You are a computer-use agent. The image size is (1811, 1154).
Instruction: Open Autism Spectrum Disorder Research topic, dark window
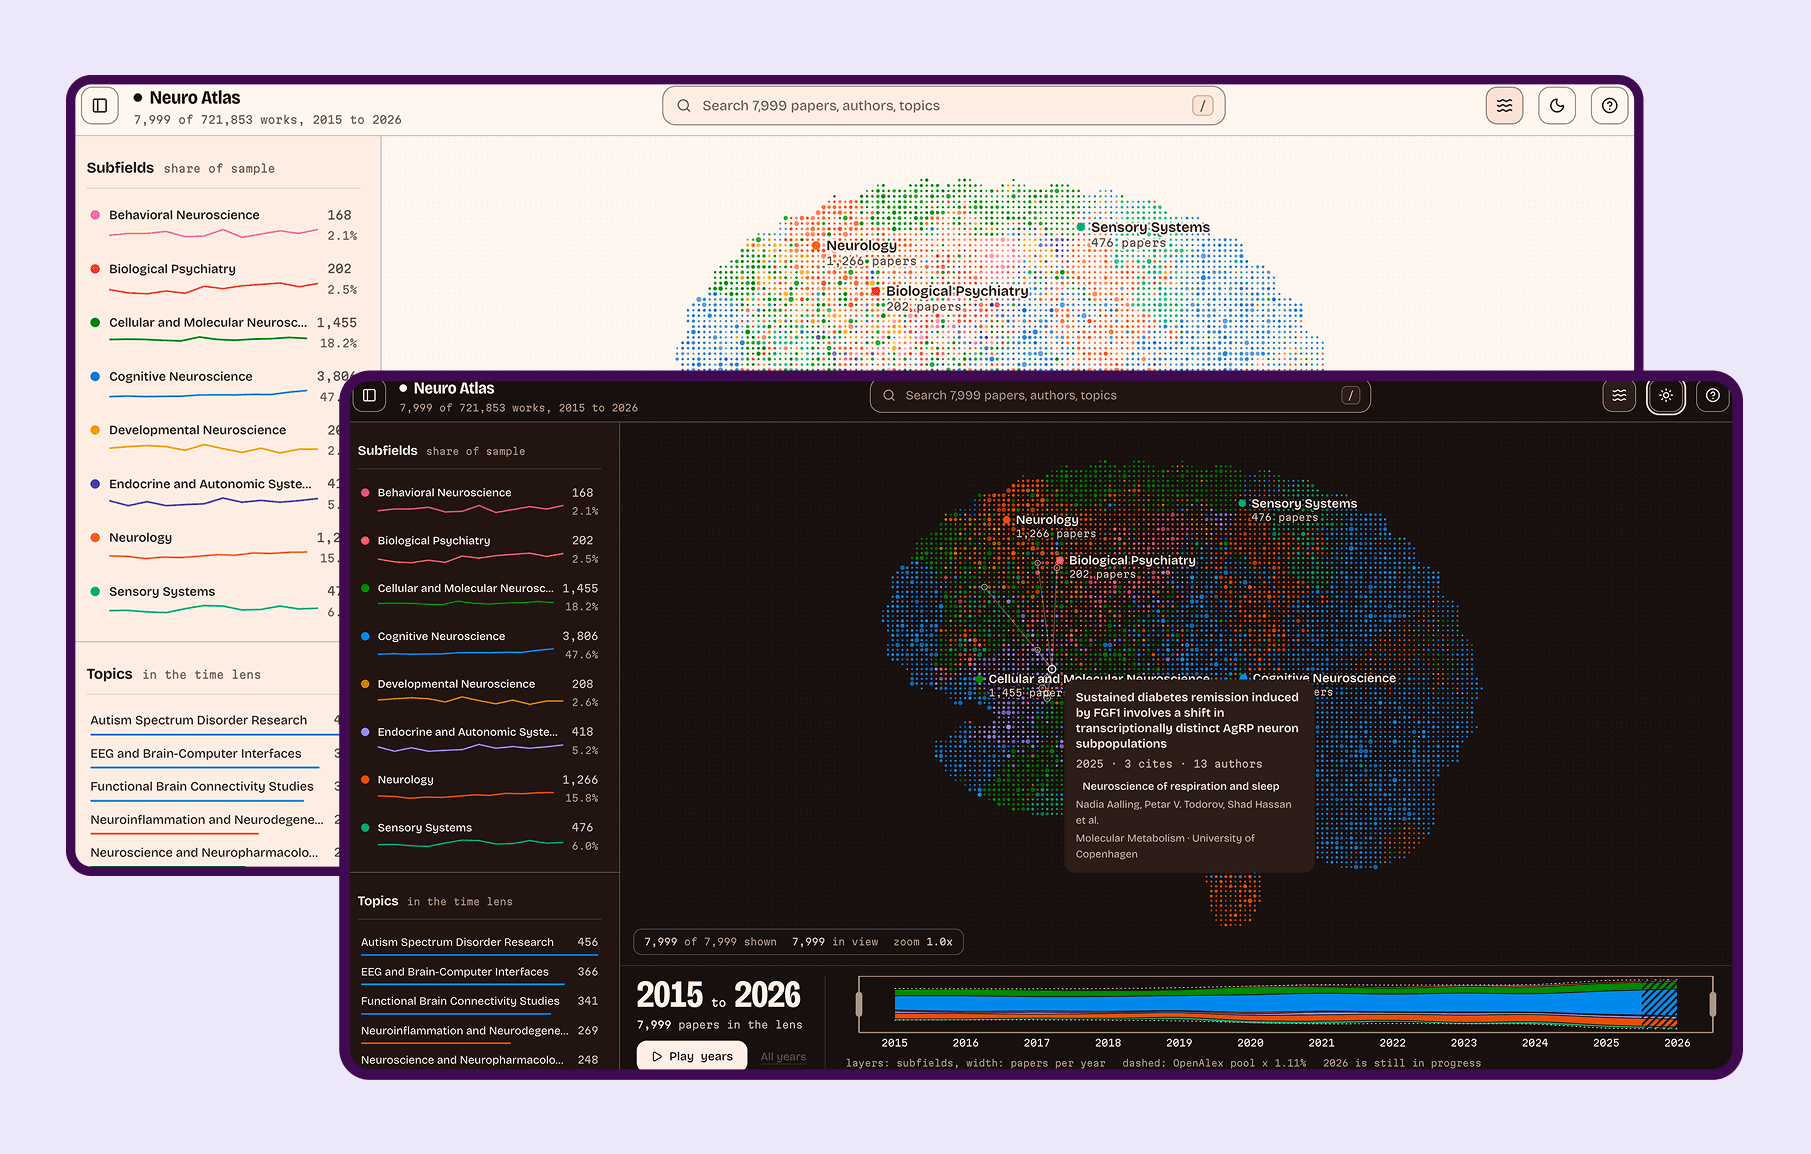click(x=479, y=943)
